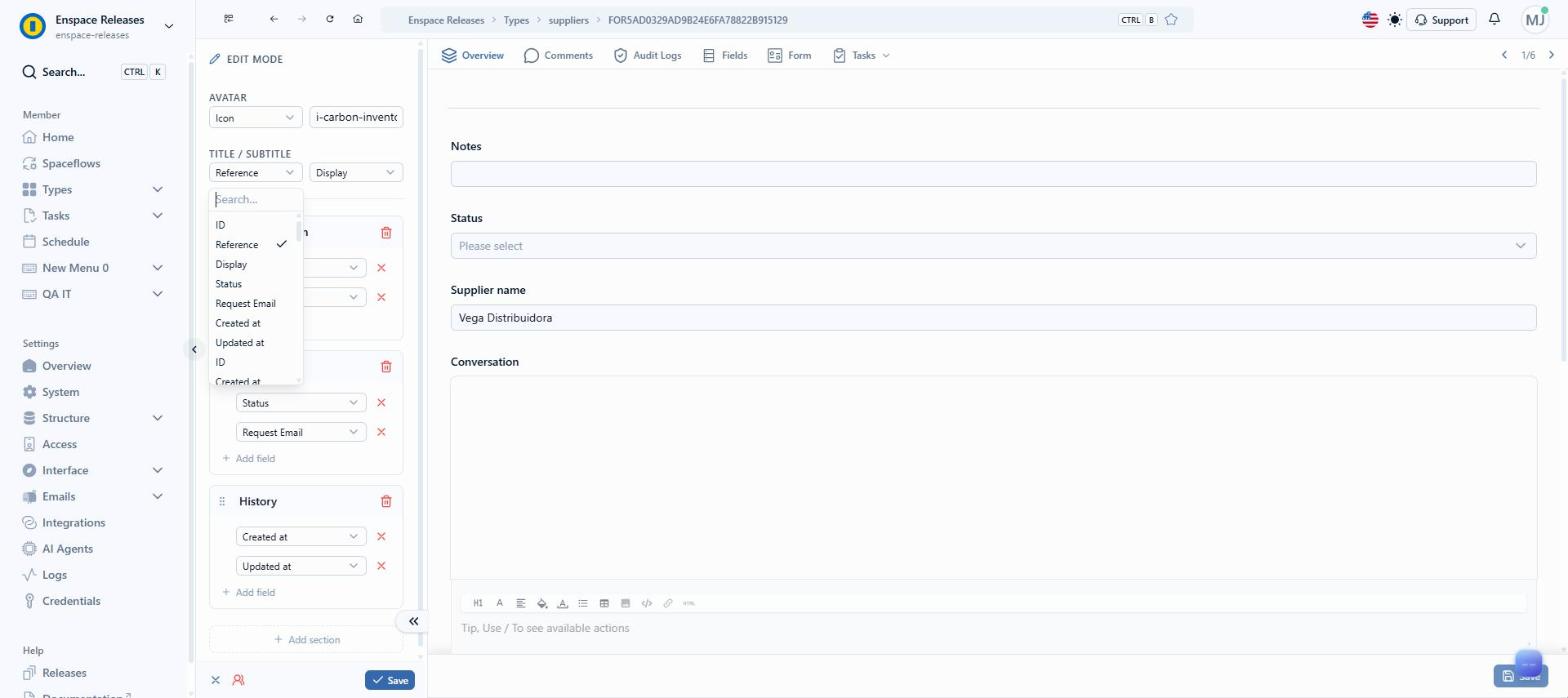Viewport: 1568px width, 698px height.
Task: Go to next record arrow
Action: (x=1551, y=55)
